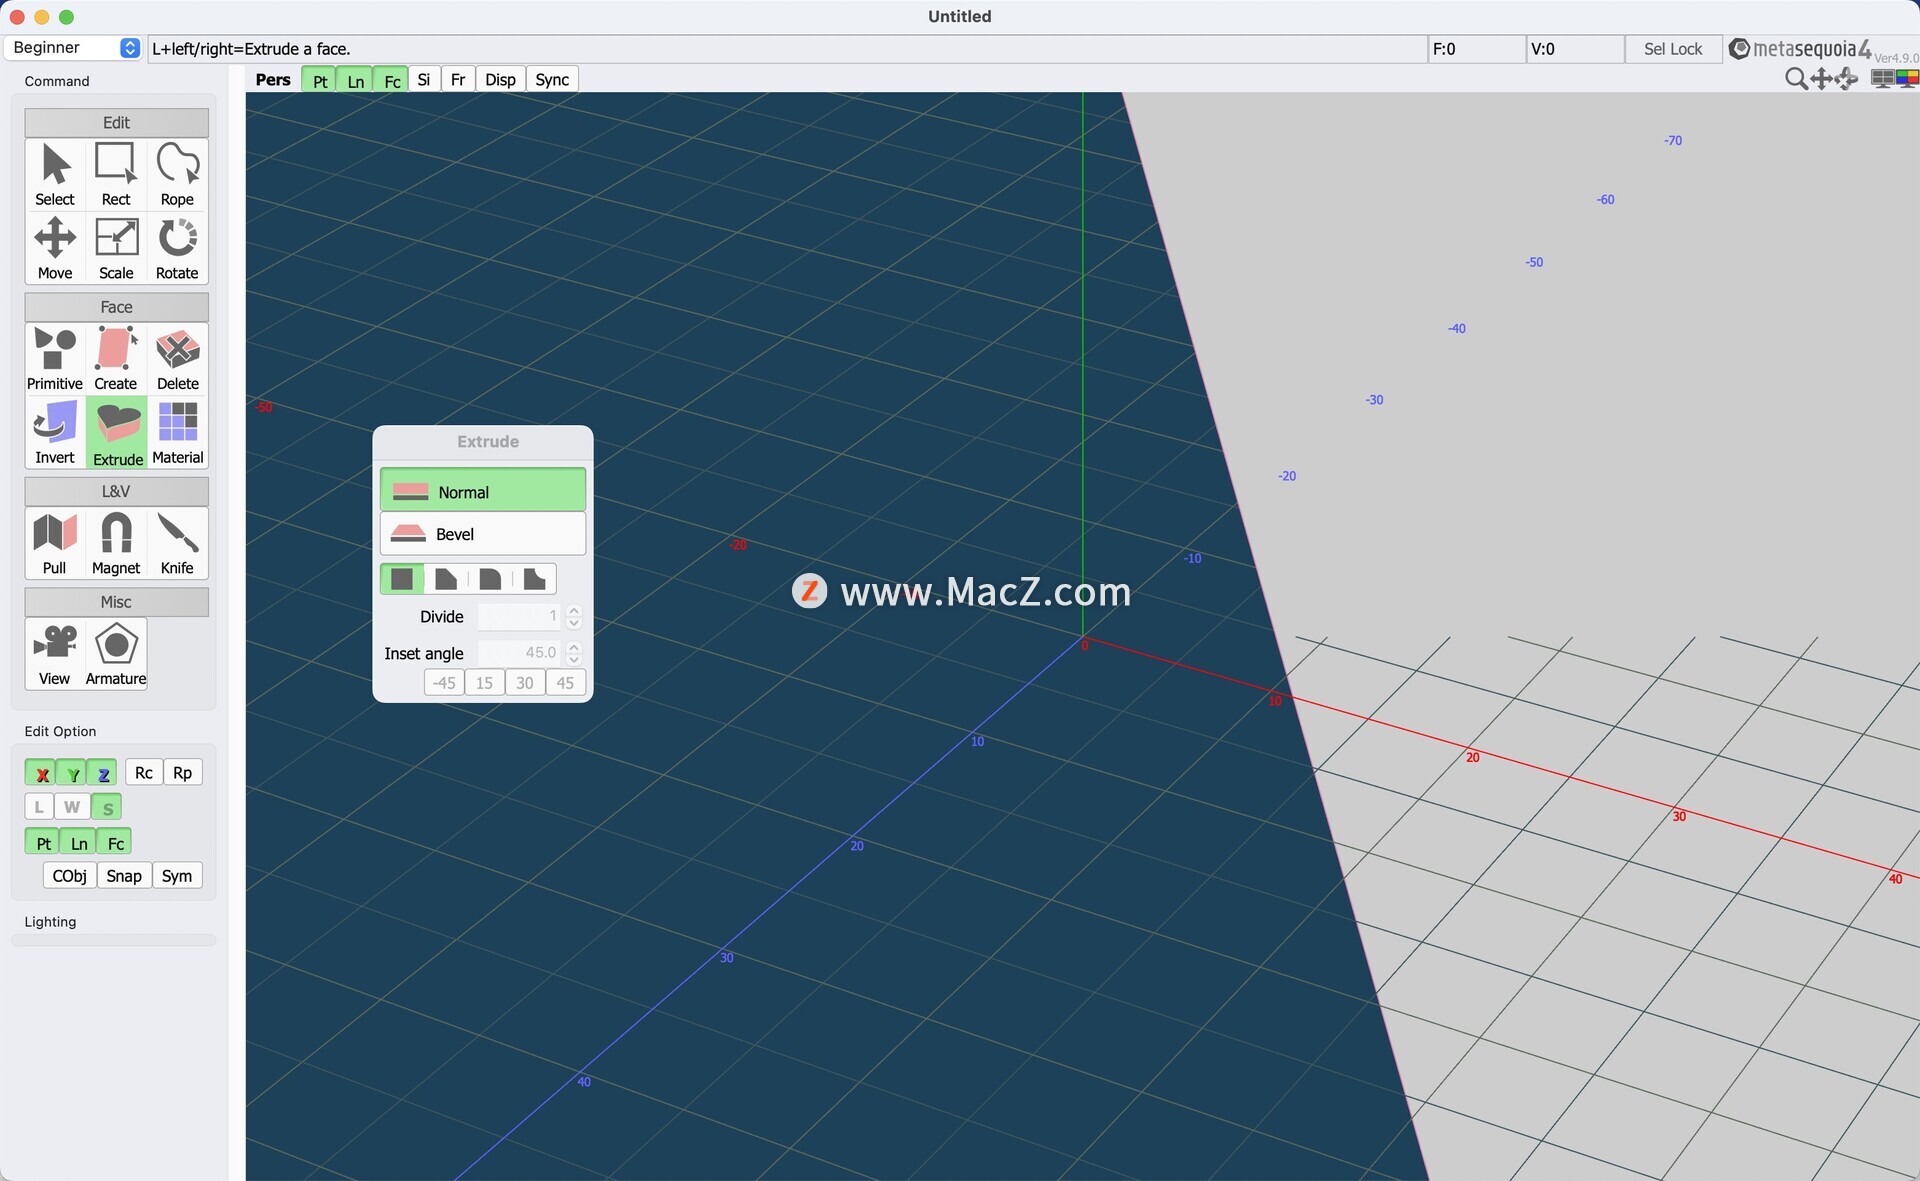Screen dimensions: 1920x1181
Task: Activate the Scale tool
Action: tap(116, 248)
